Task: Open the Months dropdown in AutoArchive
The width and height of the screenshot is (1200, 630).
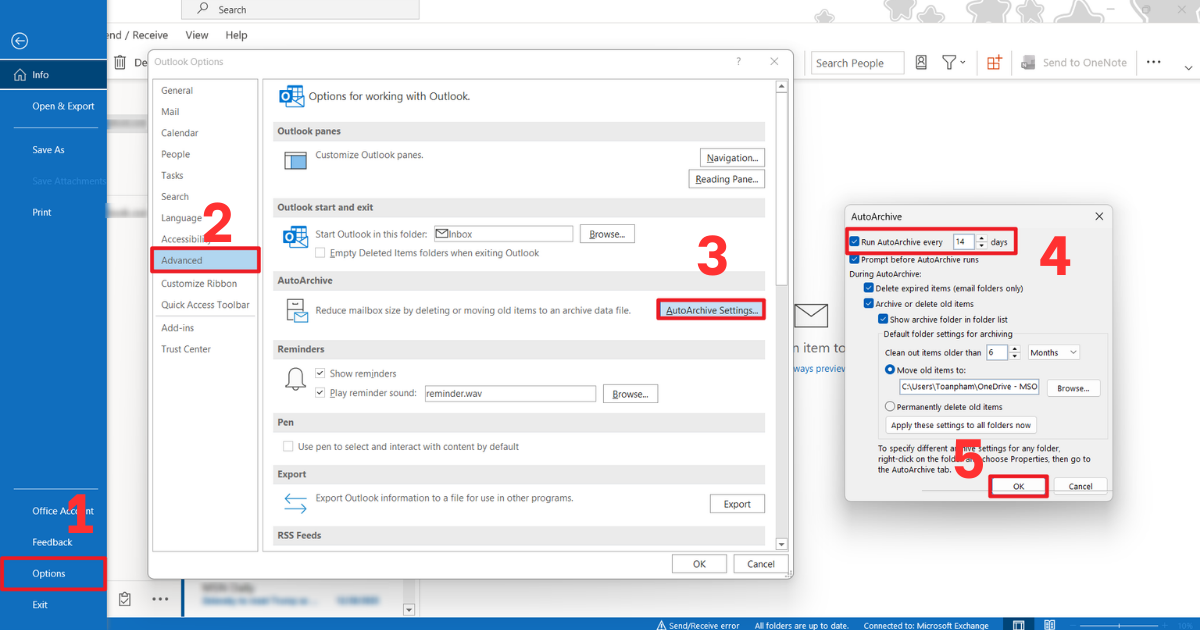Action: point(1053,351)
